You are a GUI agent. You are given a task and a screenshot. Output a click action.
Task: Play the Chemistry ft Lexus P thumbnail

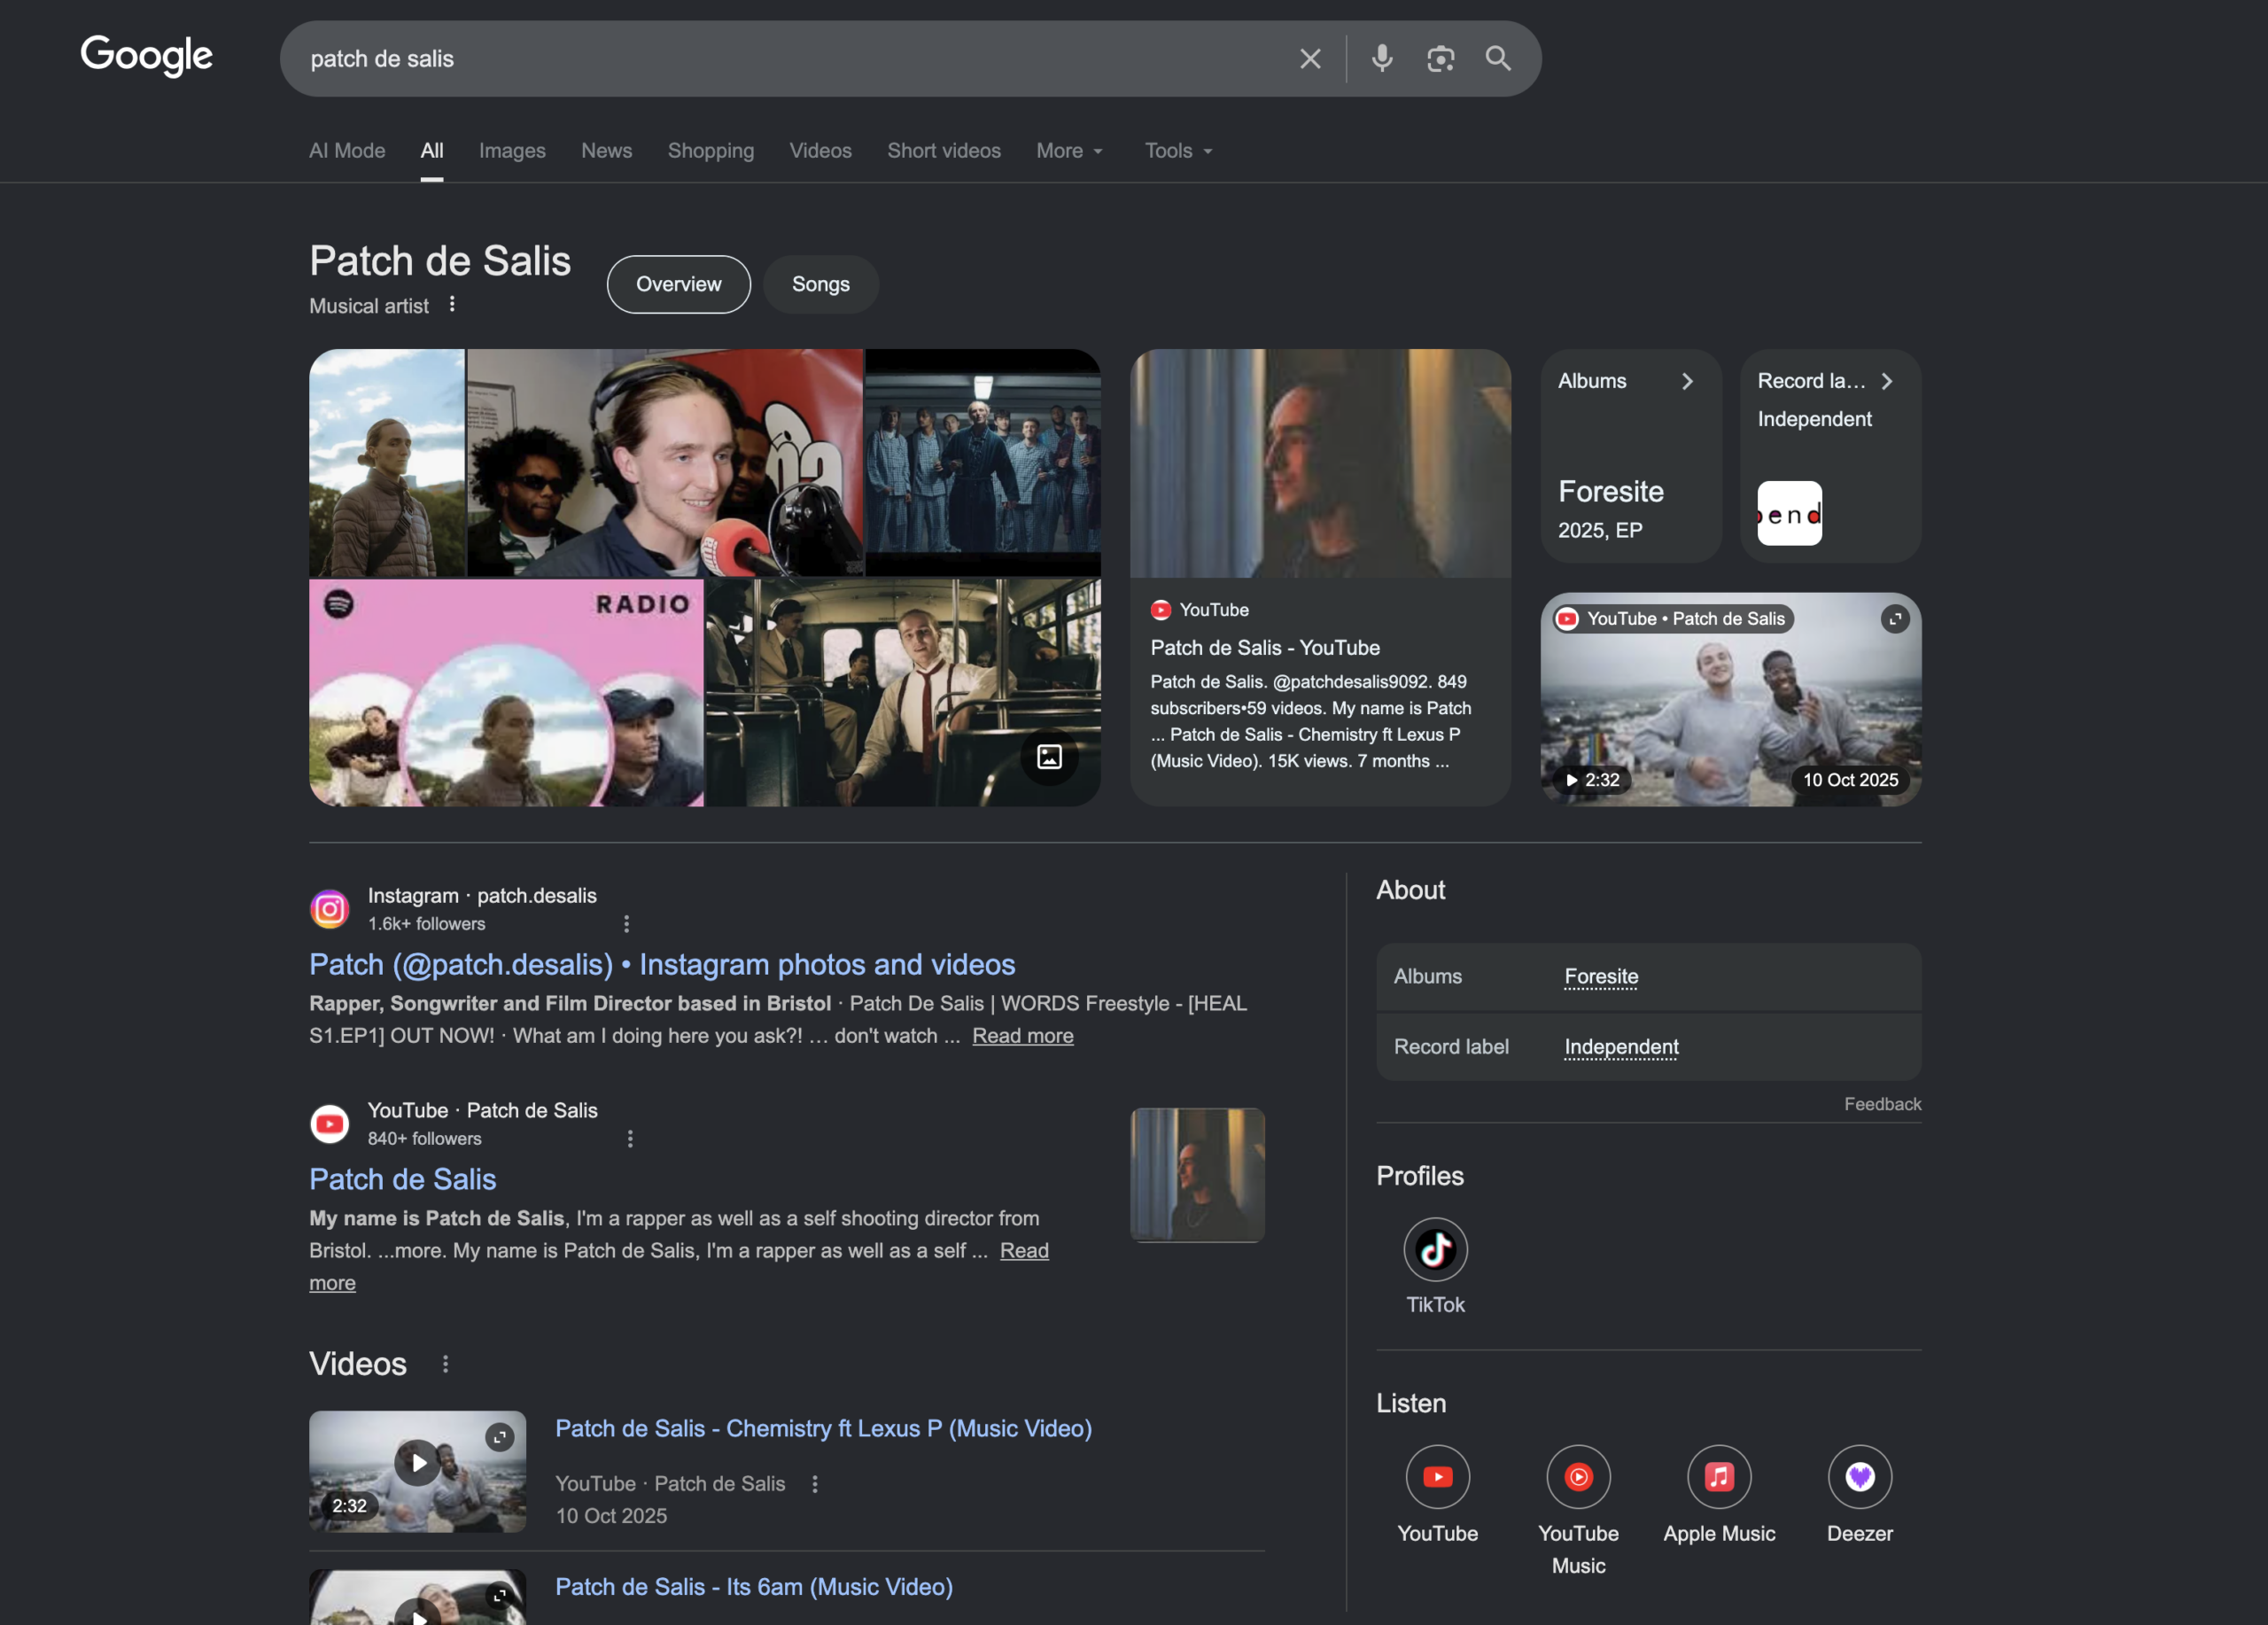[417, 1463]
